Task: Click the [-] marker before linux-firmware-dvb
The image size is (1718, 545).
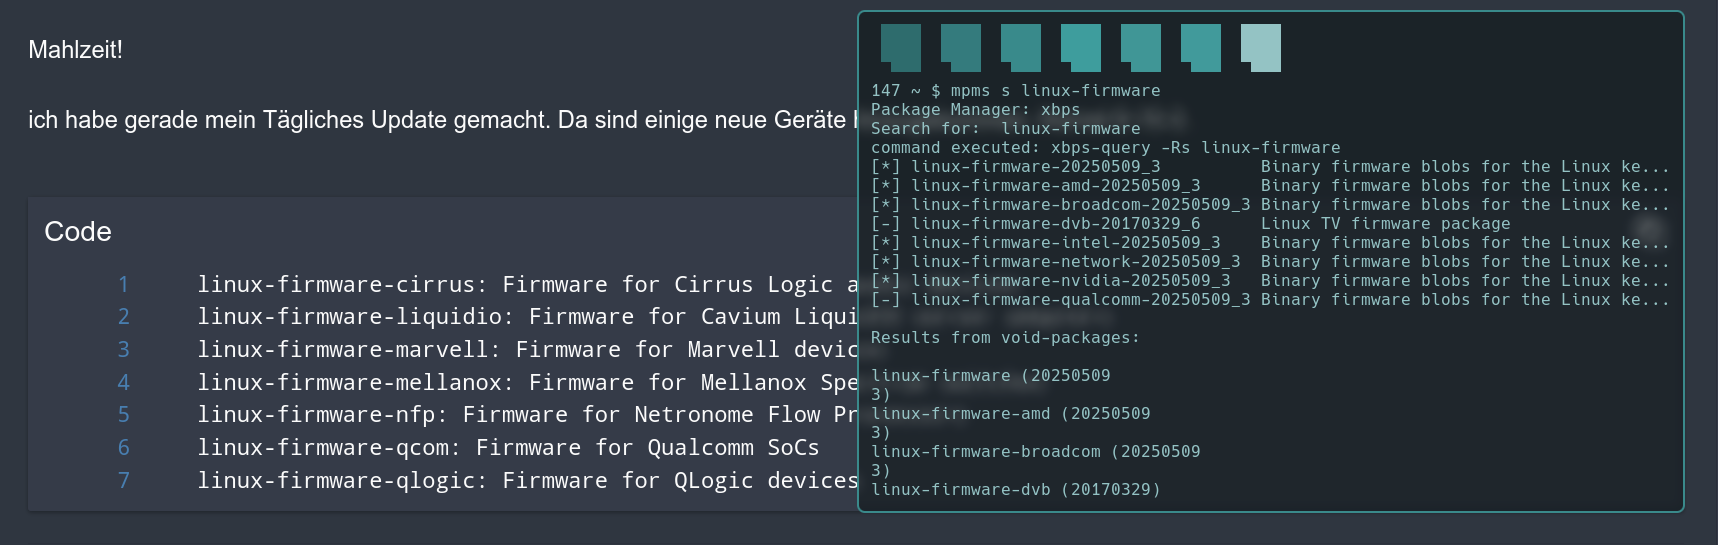Action: tap(886, 224)
